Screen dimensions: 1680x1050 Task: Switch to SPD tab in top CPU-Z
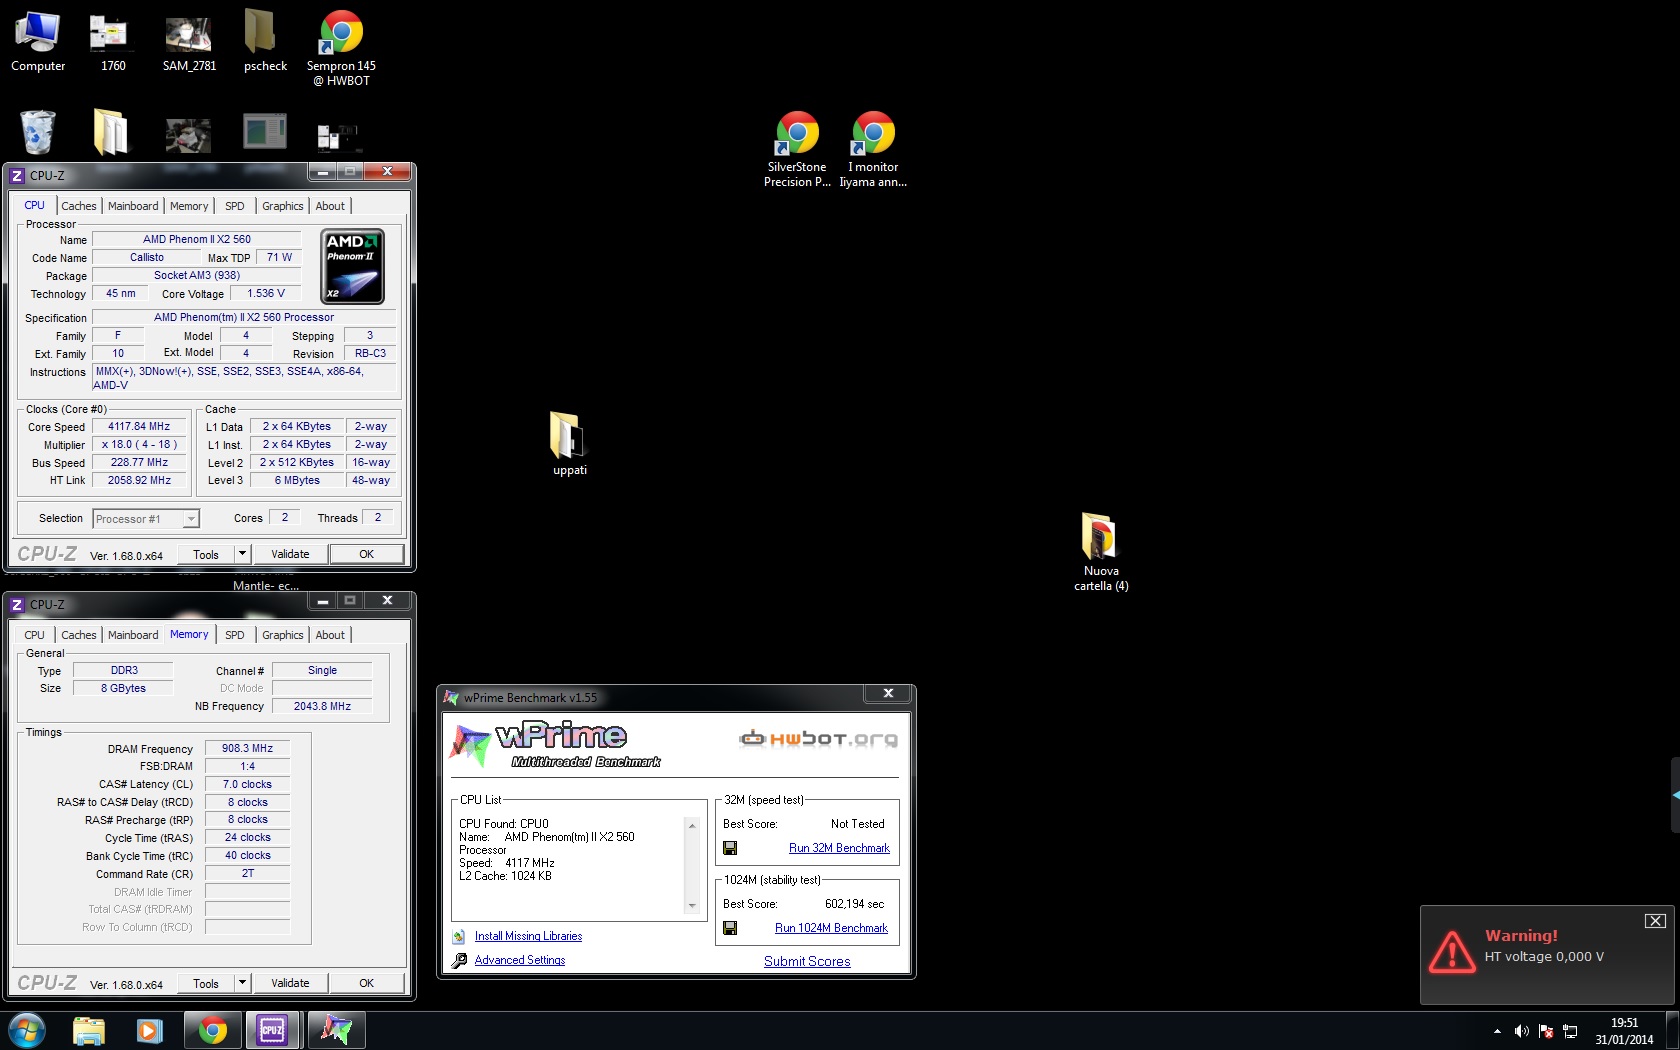click(x=235, y=206)
